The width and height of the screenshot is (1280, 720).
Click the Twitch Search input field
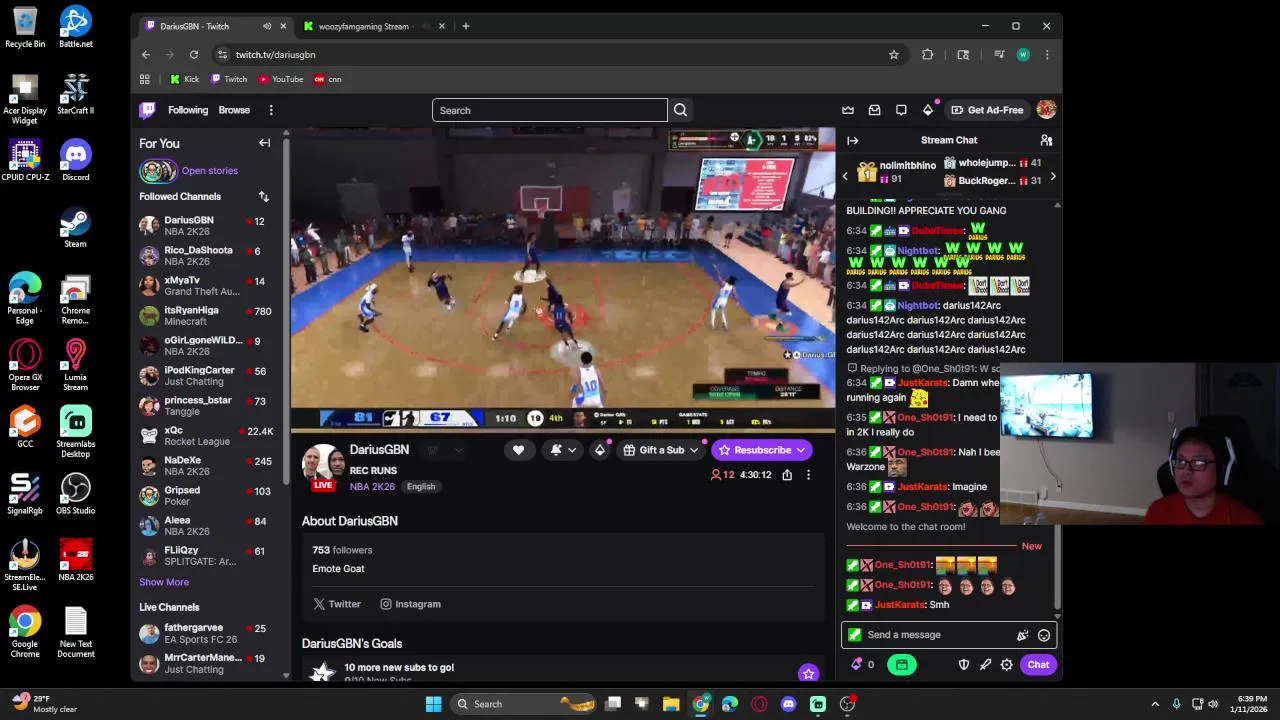(549, 110)
